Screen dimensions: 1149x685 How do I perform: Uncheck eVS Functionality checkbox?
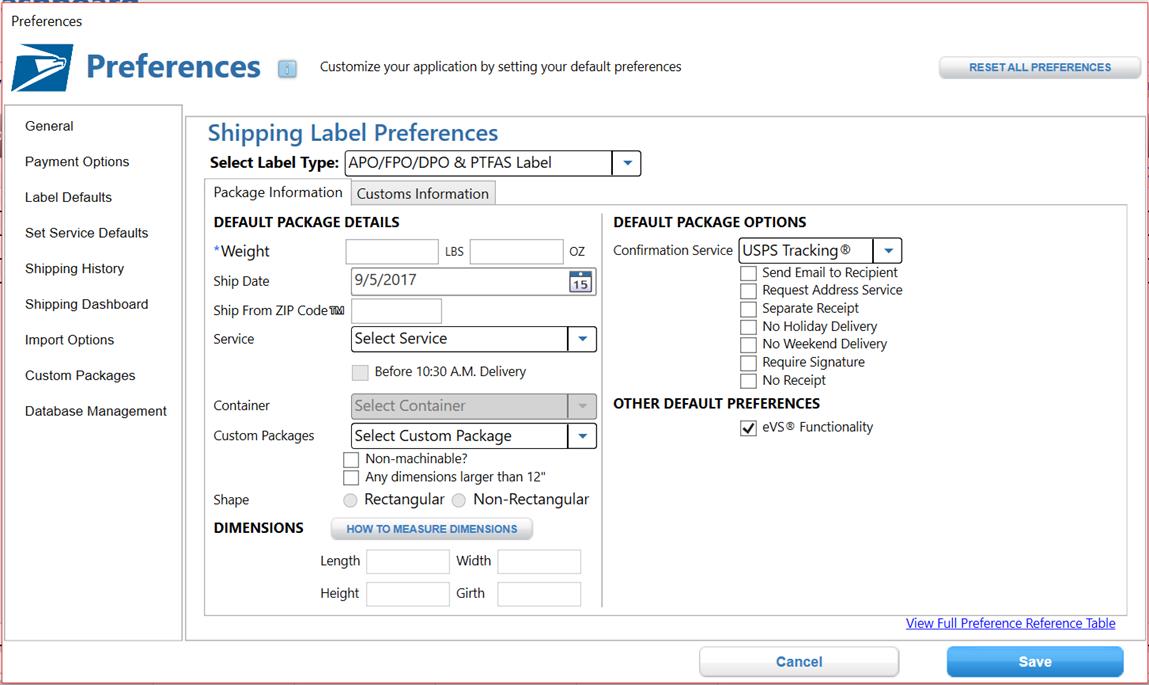(748, 428)
